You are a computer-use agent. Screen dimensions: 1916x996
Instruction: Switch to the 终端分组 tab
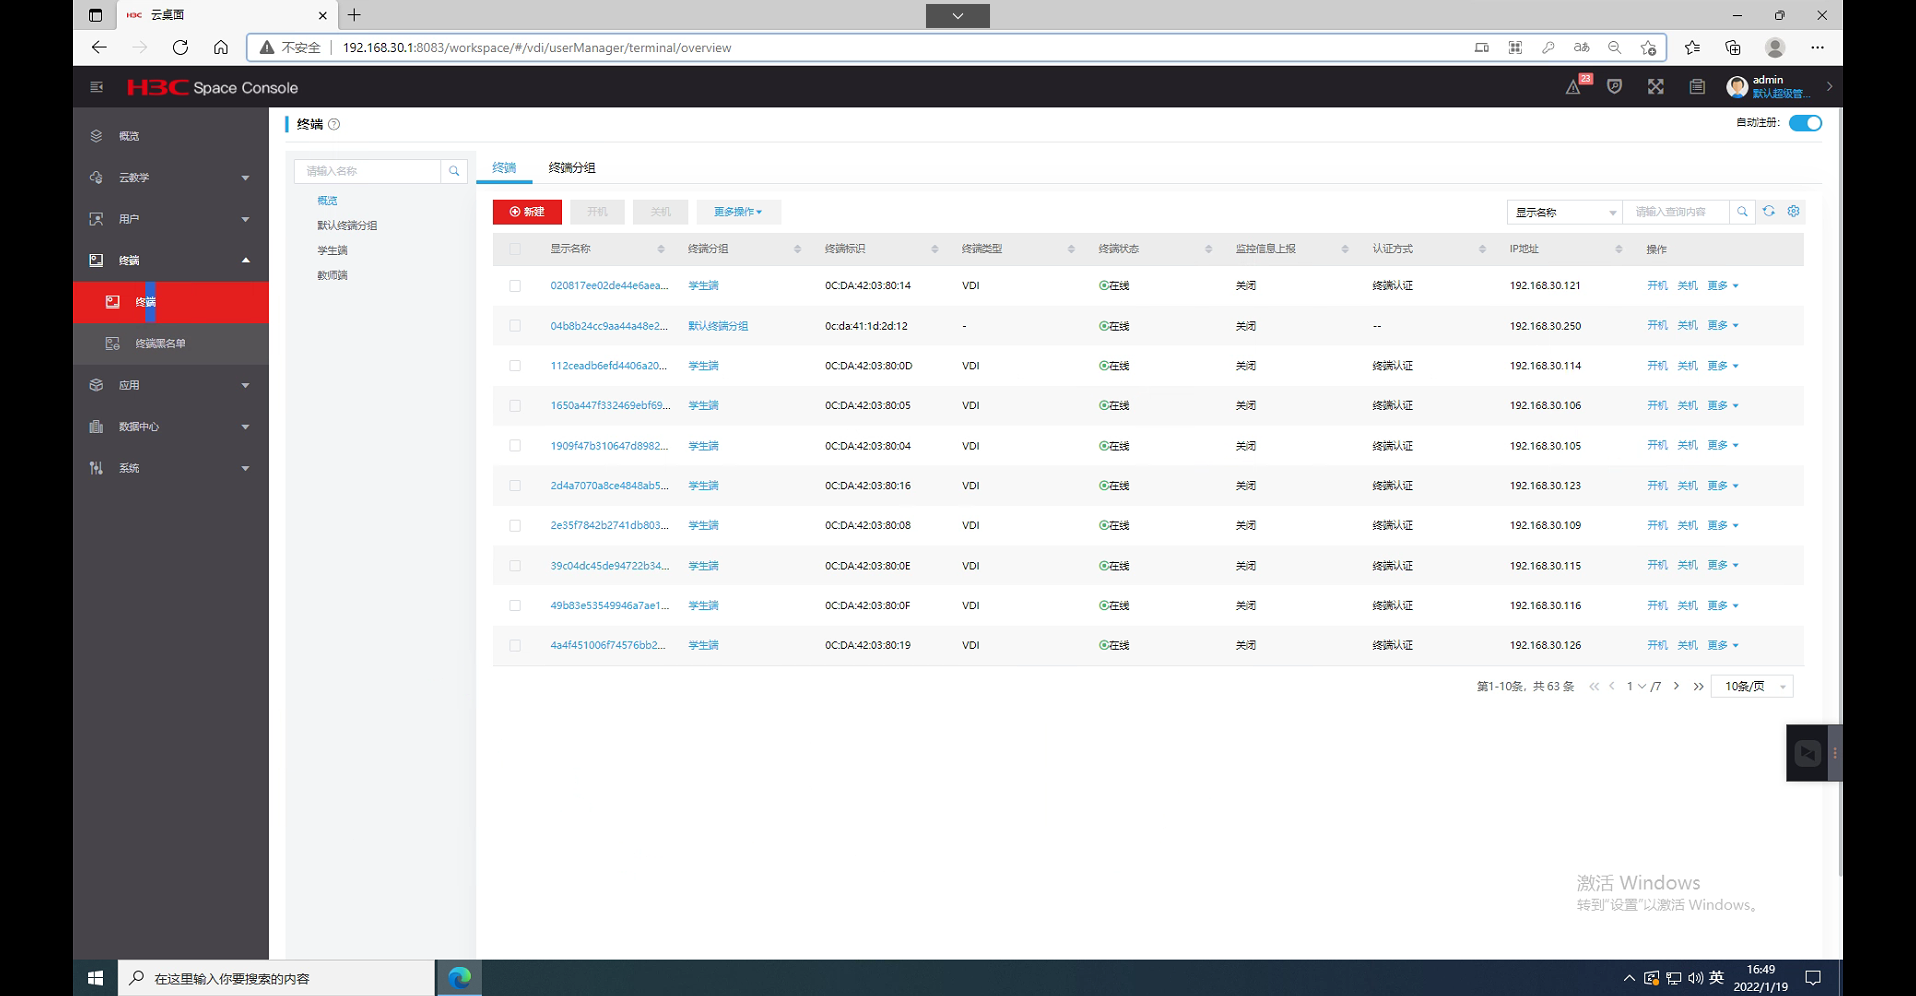(572, 168)
